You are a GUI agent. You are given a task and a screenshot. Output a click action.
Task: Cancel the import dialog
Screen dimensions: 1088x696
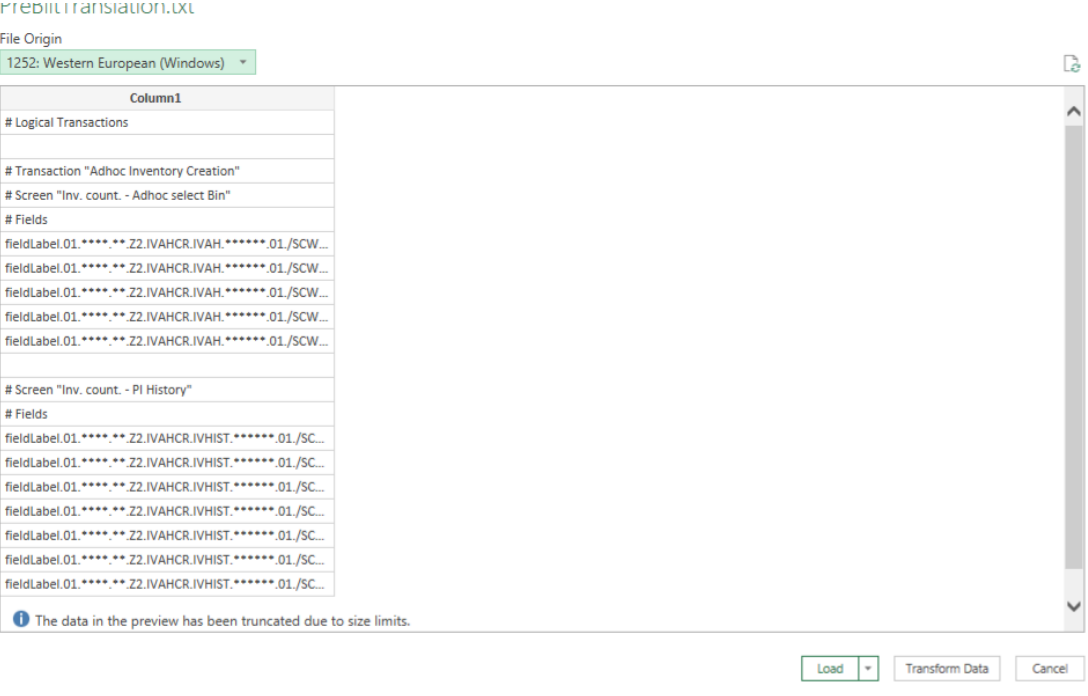[x=1049, y=669]
